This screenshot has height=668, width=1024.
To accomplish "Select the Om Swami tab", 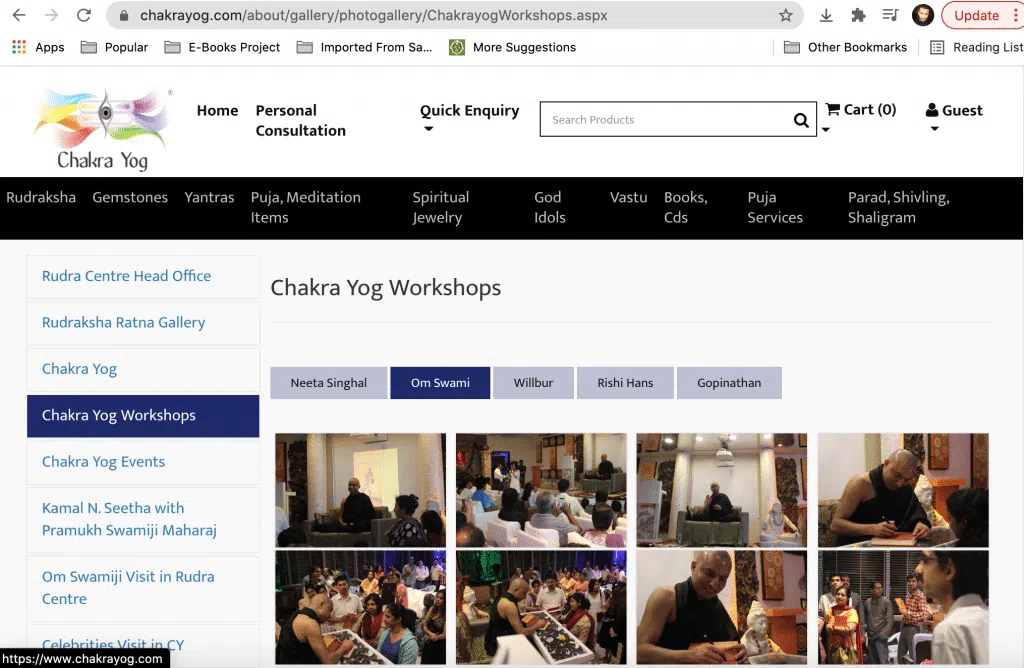I will 440,383.
